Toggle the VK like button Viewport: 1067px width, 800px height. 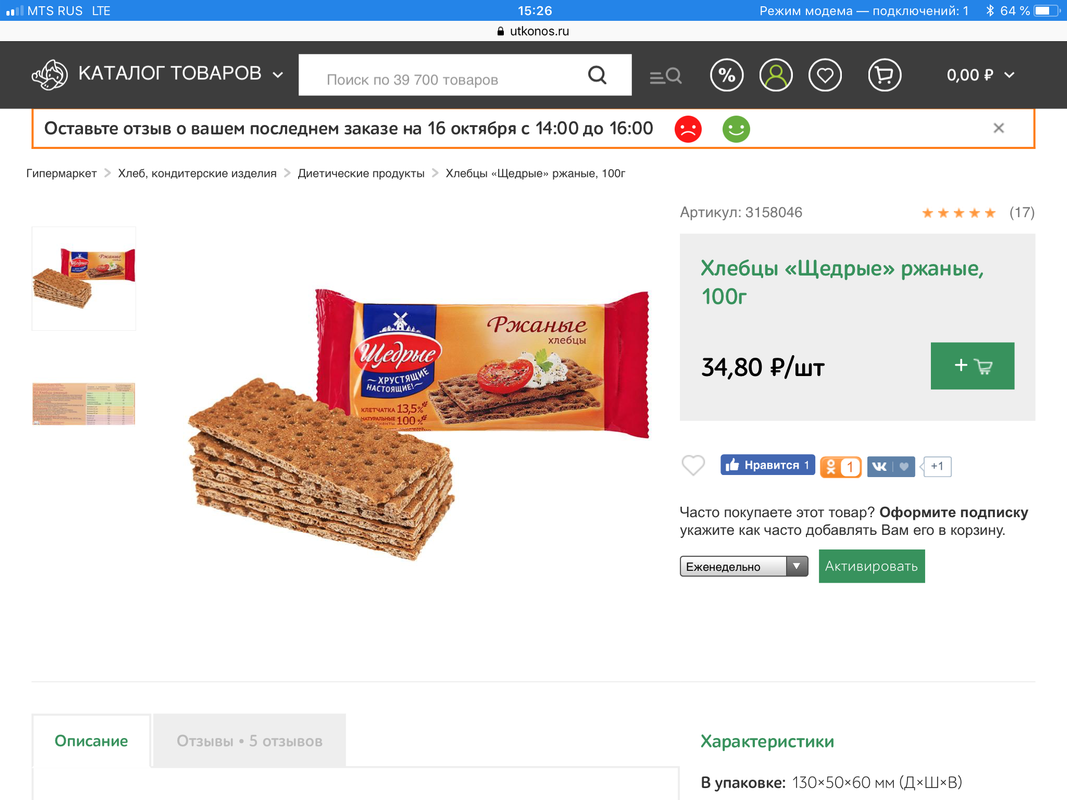891,467
